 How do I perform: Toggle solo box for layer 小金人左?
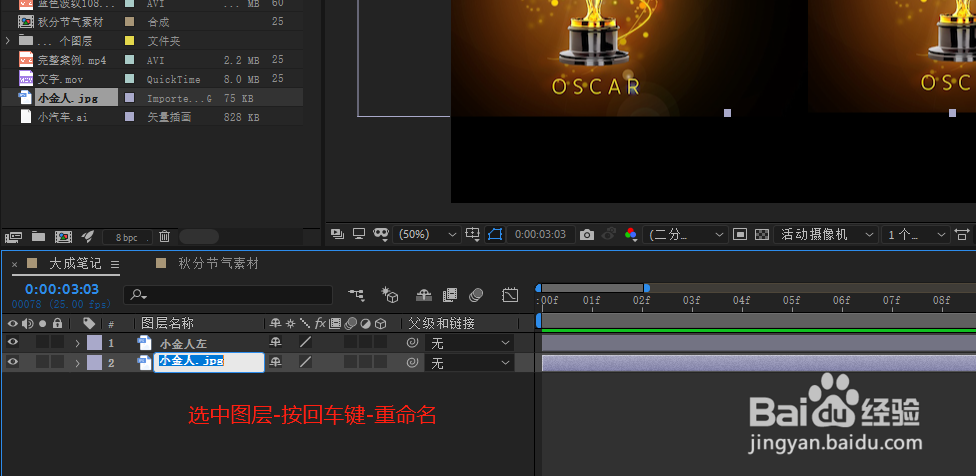point(42,342)
